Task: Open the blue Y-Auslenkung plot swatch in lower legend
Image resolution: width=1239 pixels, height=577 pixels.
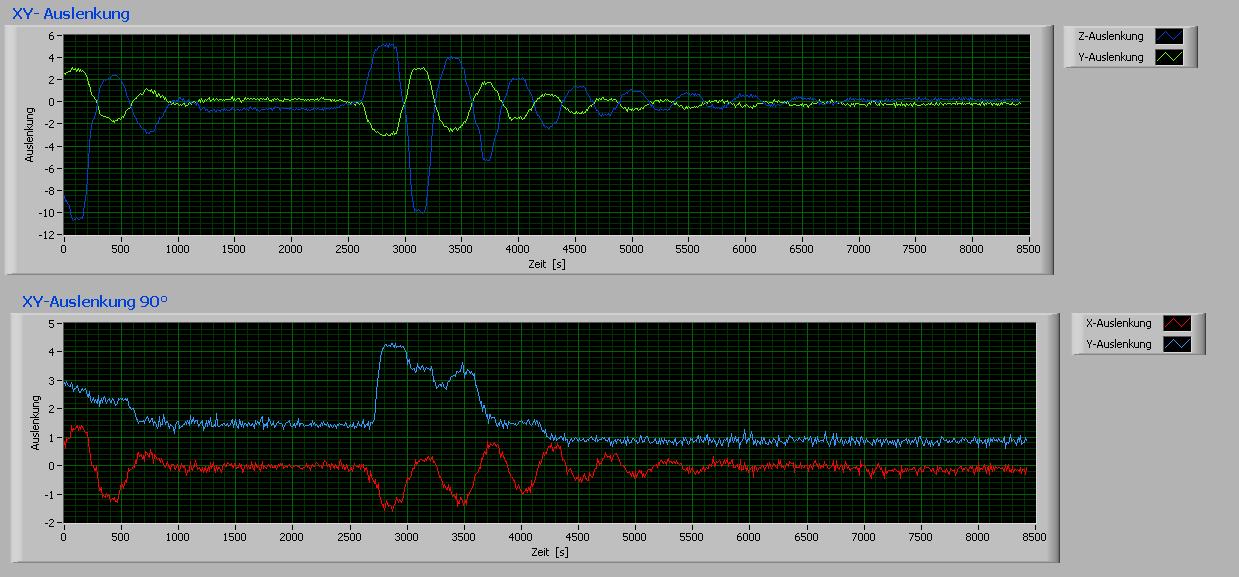Action: (1176, 344)
